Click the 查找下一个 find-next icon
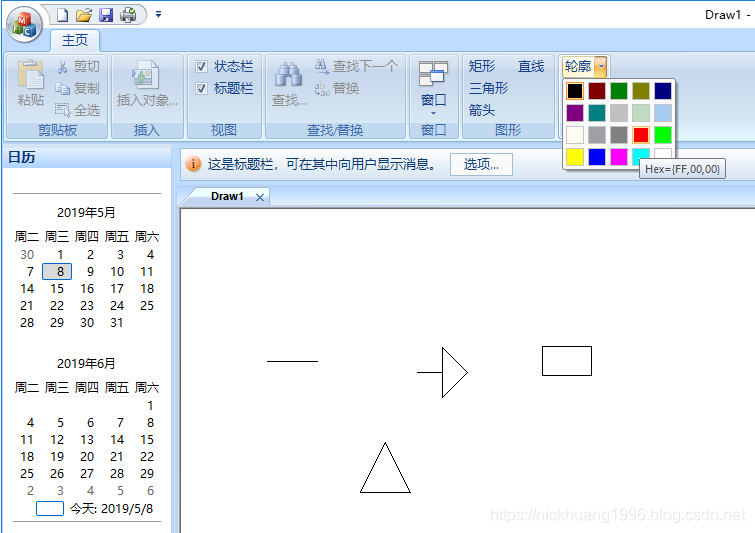This screenshot has width=755, height=533. (x=322, y=66)
